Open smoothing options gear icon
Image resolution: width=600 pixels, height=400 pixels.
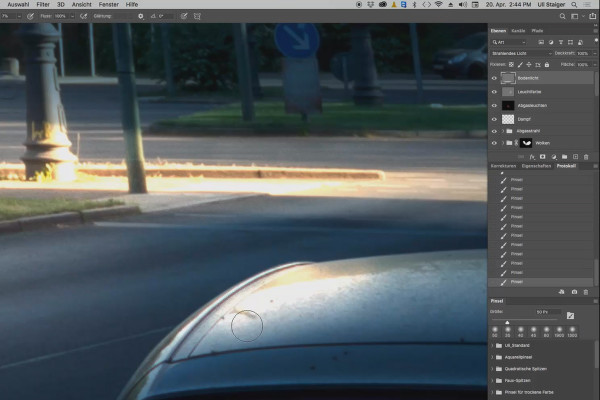click(x=141, y=16)
